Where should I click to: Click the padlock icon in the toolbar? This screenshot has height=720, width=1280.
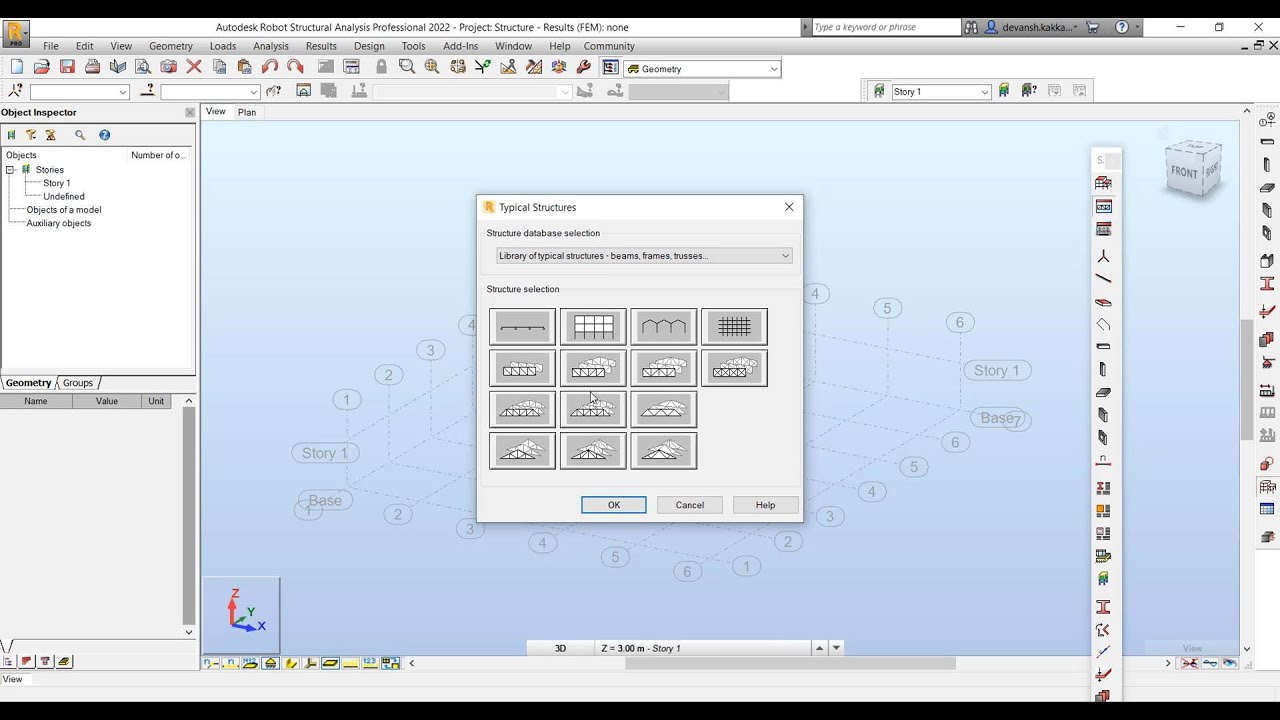pos(381,67)
